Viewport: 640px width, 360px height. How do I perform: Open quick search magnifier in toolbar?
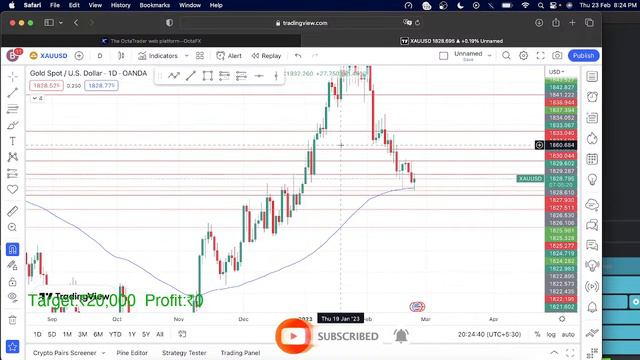point(506,56)
